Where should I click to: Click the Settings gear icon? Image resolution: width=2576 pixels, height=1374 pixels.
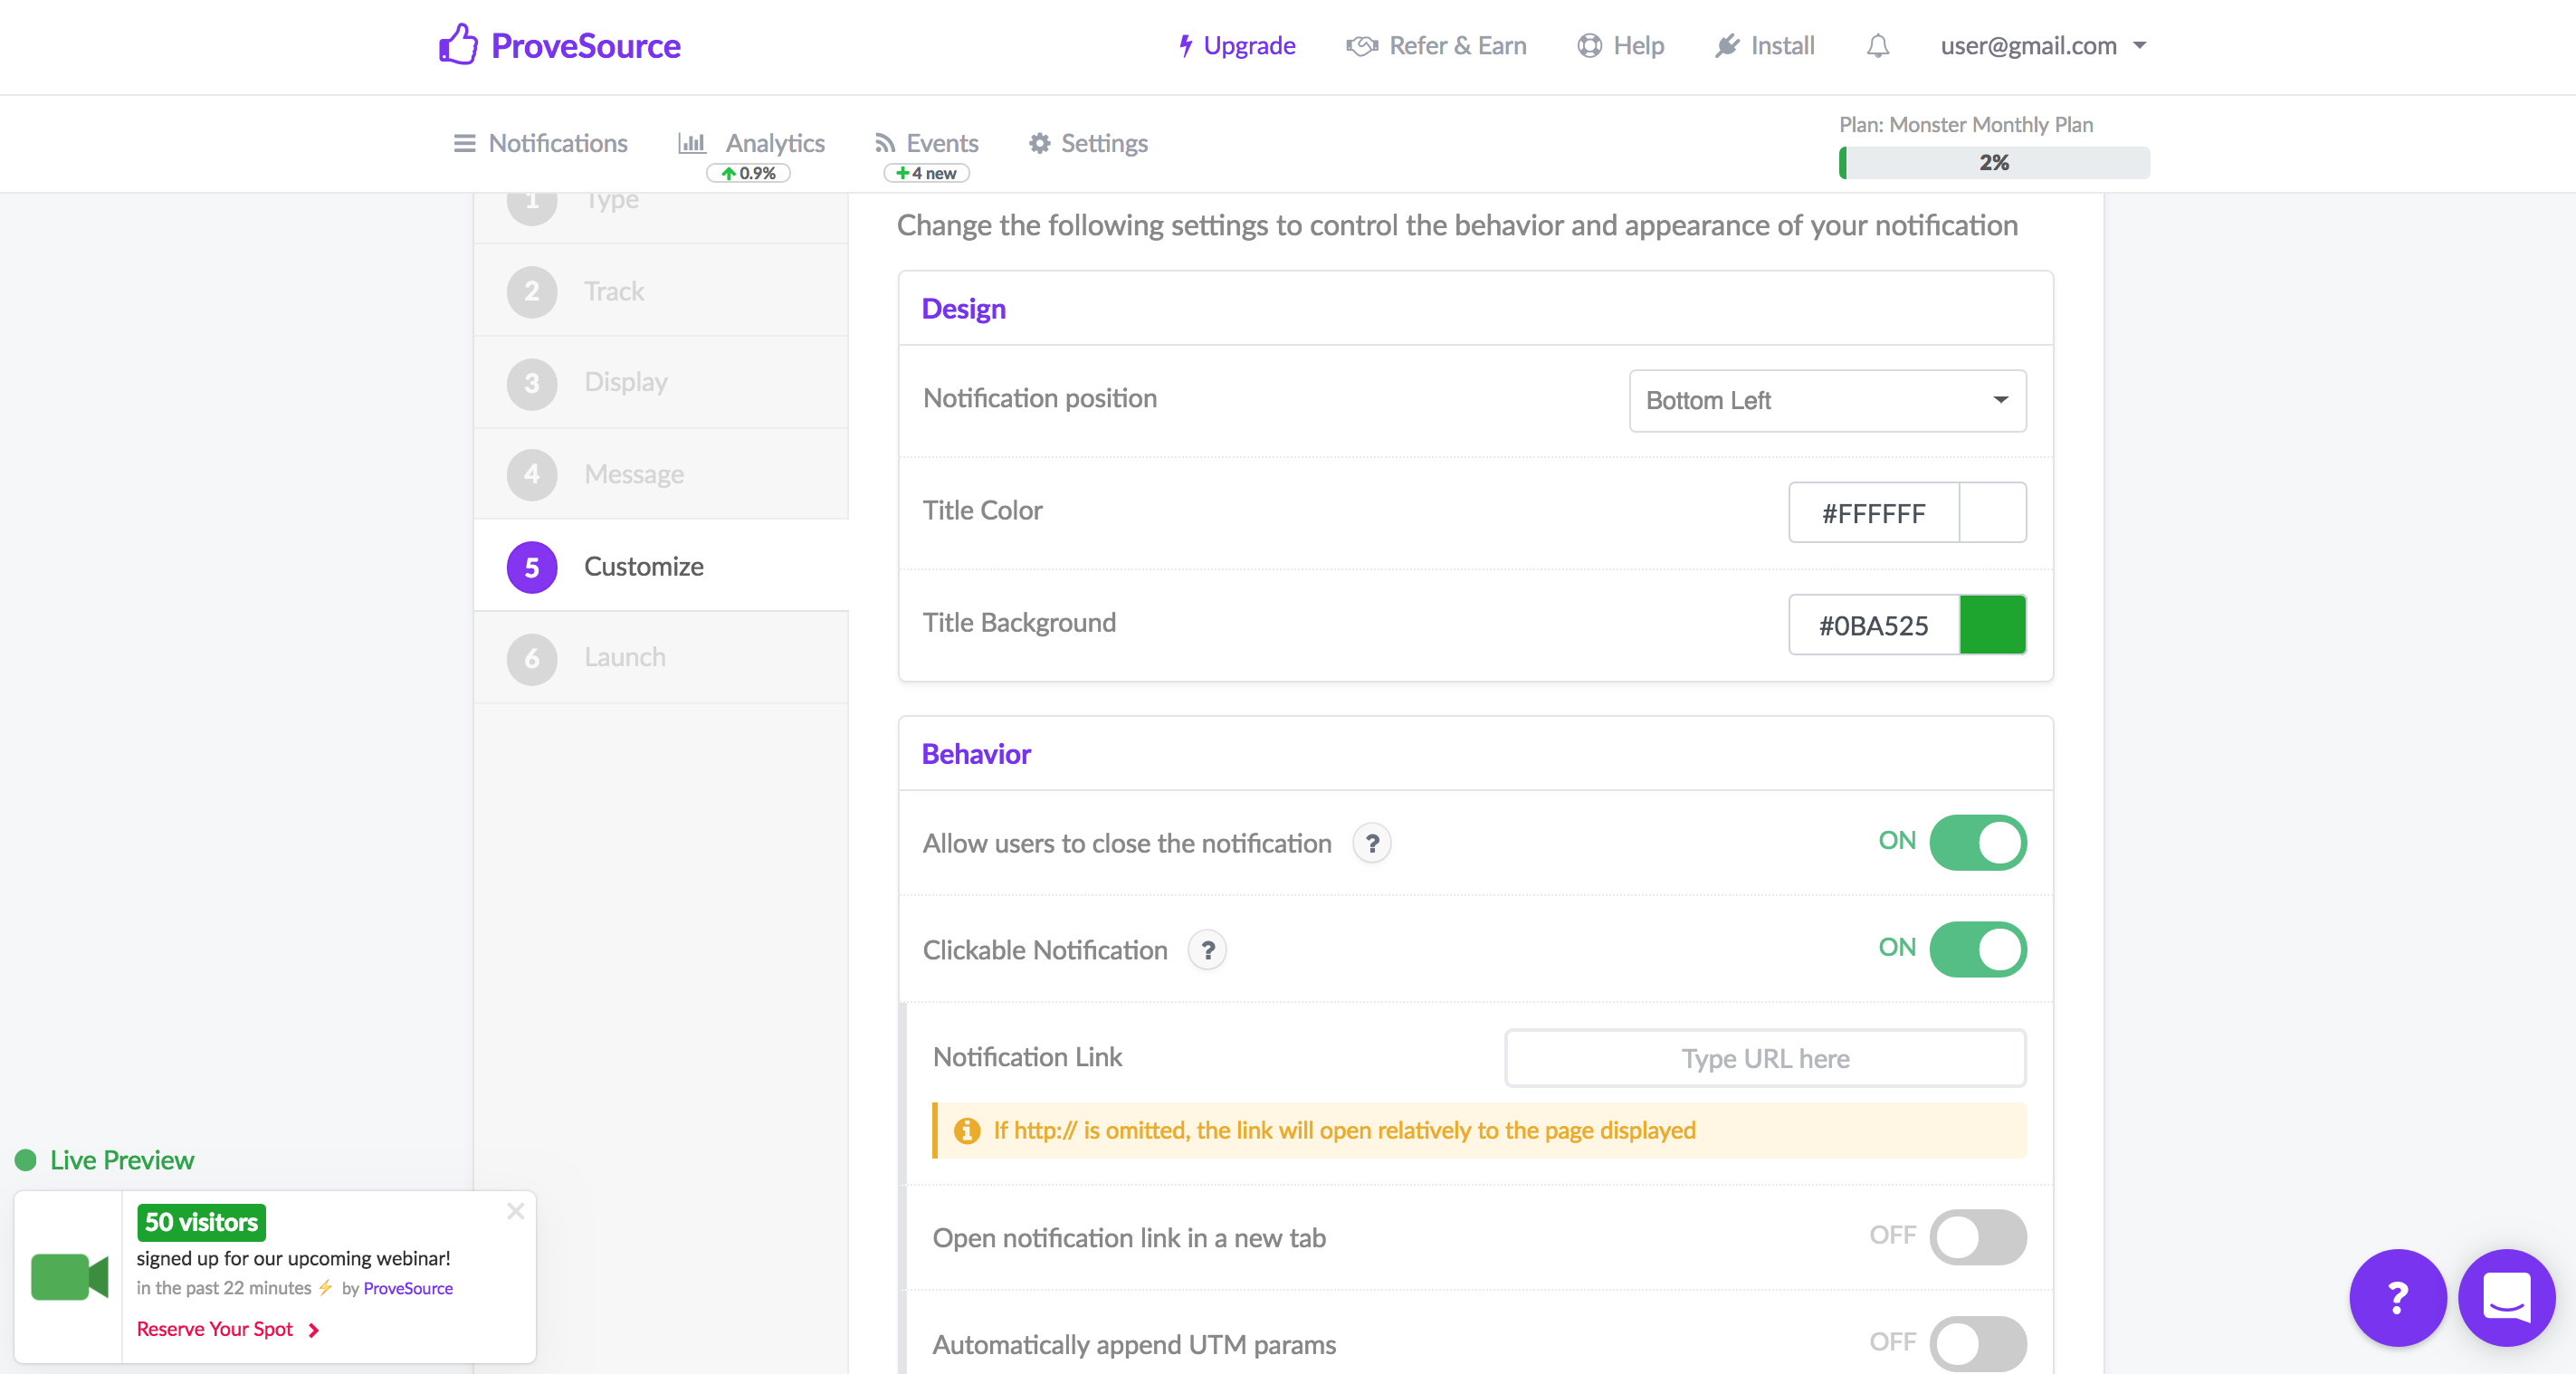click(1039, 141)
